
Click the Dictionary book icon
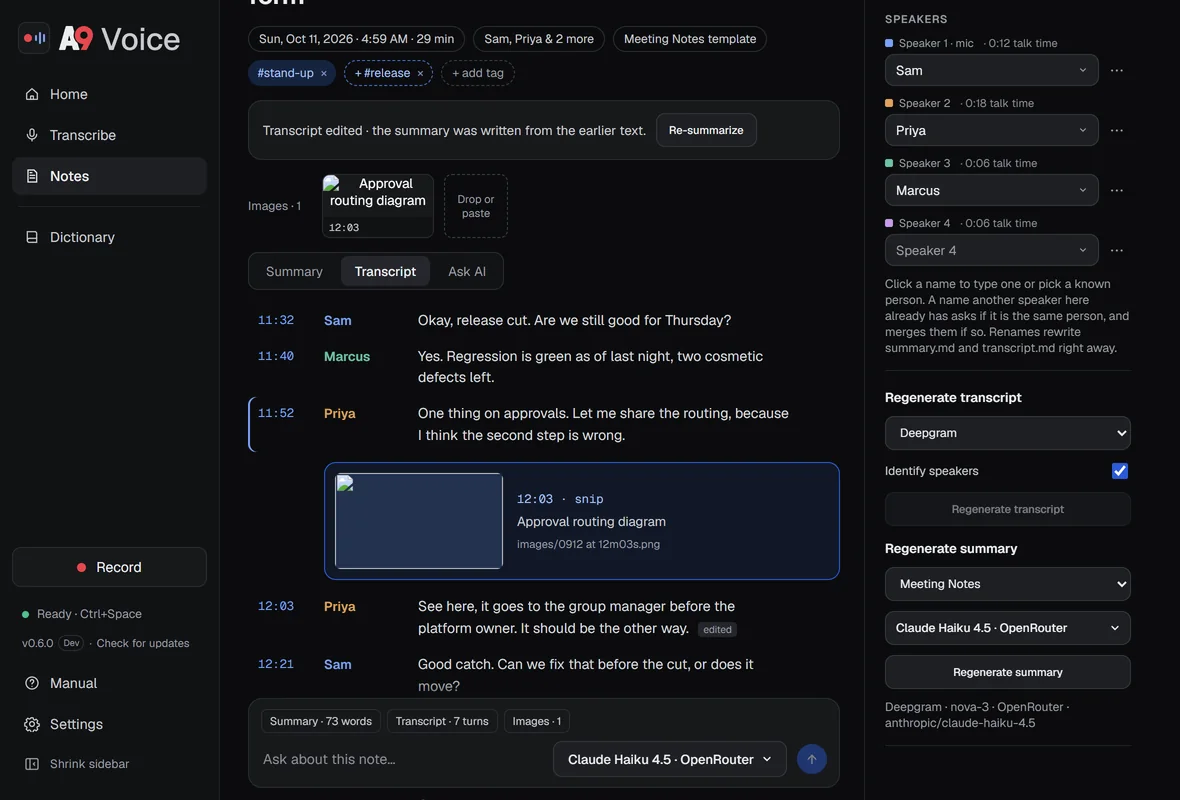(32, 237)
